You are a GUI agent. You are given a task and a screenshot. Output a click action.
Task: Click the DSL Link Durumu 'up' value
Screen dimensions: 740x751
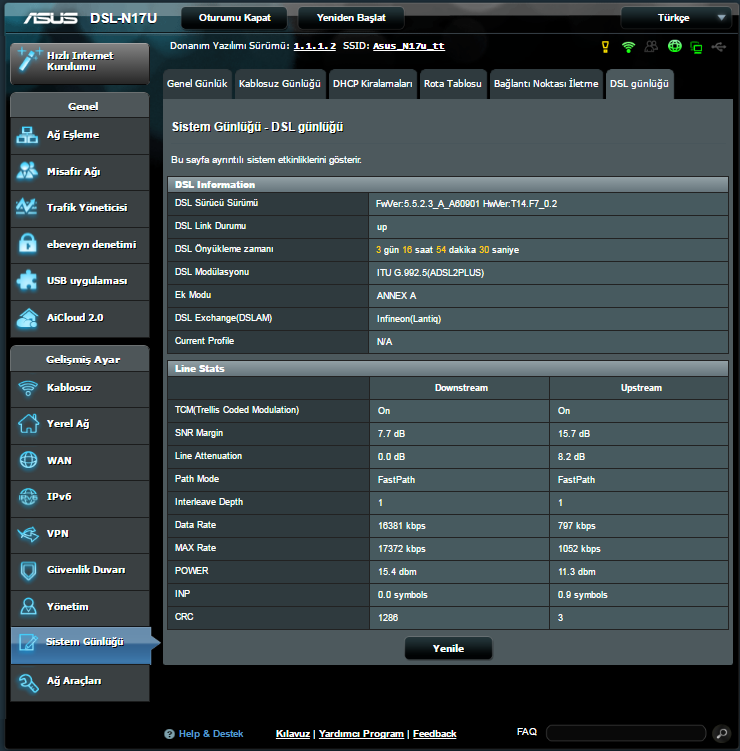[382, 227]
